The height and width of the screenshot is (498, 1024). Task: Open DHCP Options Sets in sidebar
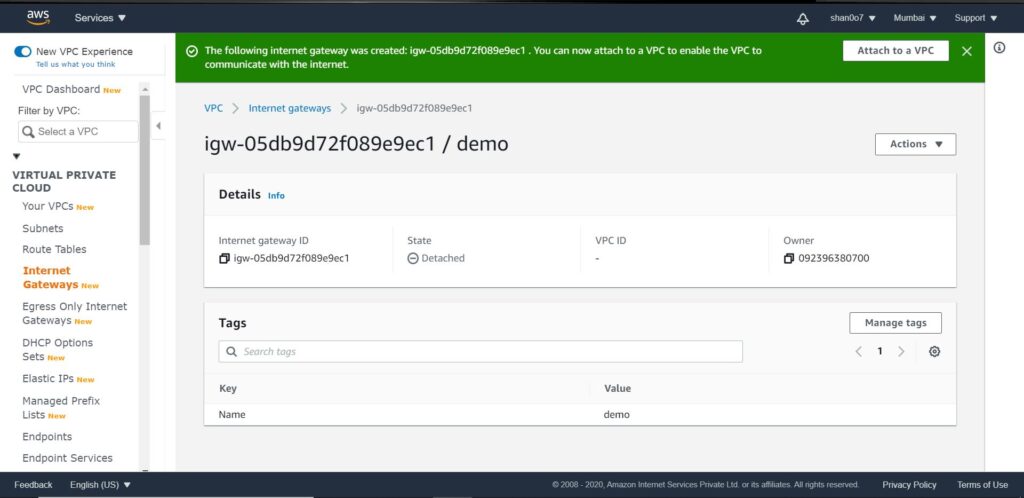point(57,350)
